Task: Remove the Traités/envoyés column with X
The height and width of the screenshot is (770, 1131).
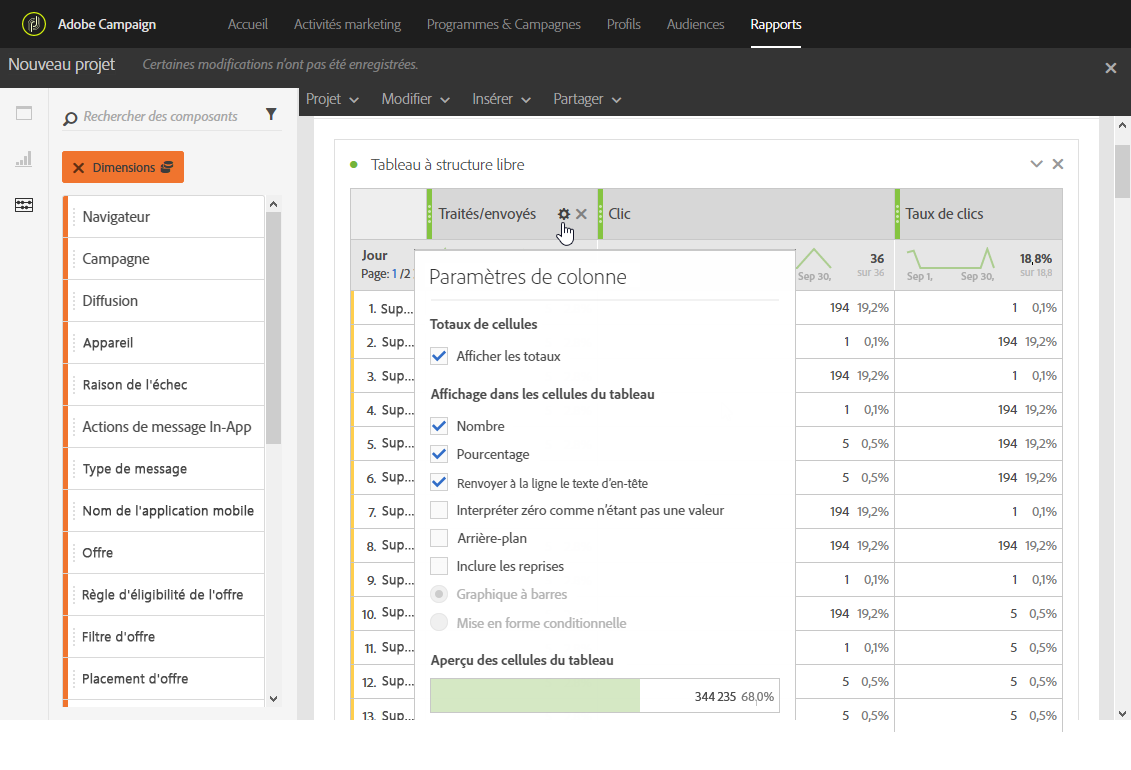Action: [x=581, y=214]
